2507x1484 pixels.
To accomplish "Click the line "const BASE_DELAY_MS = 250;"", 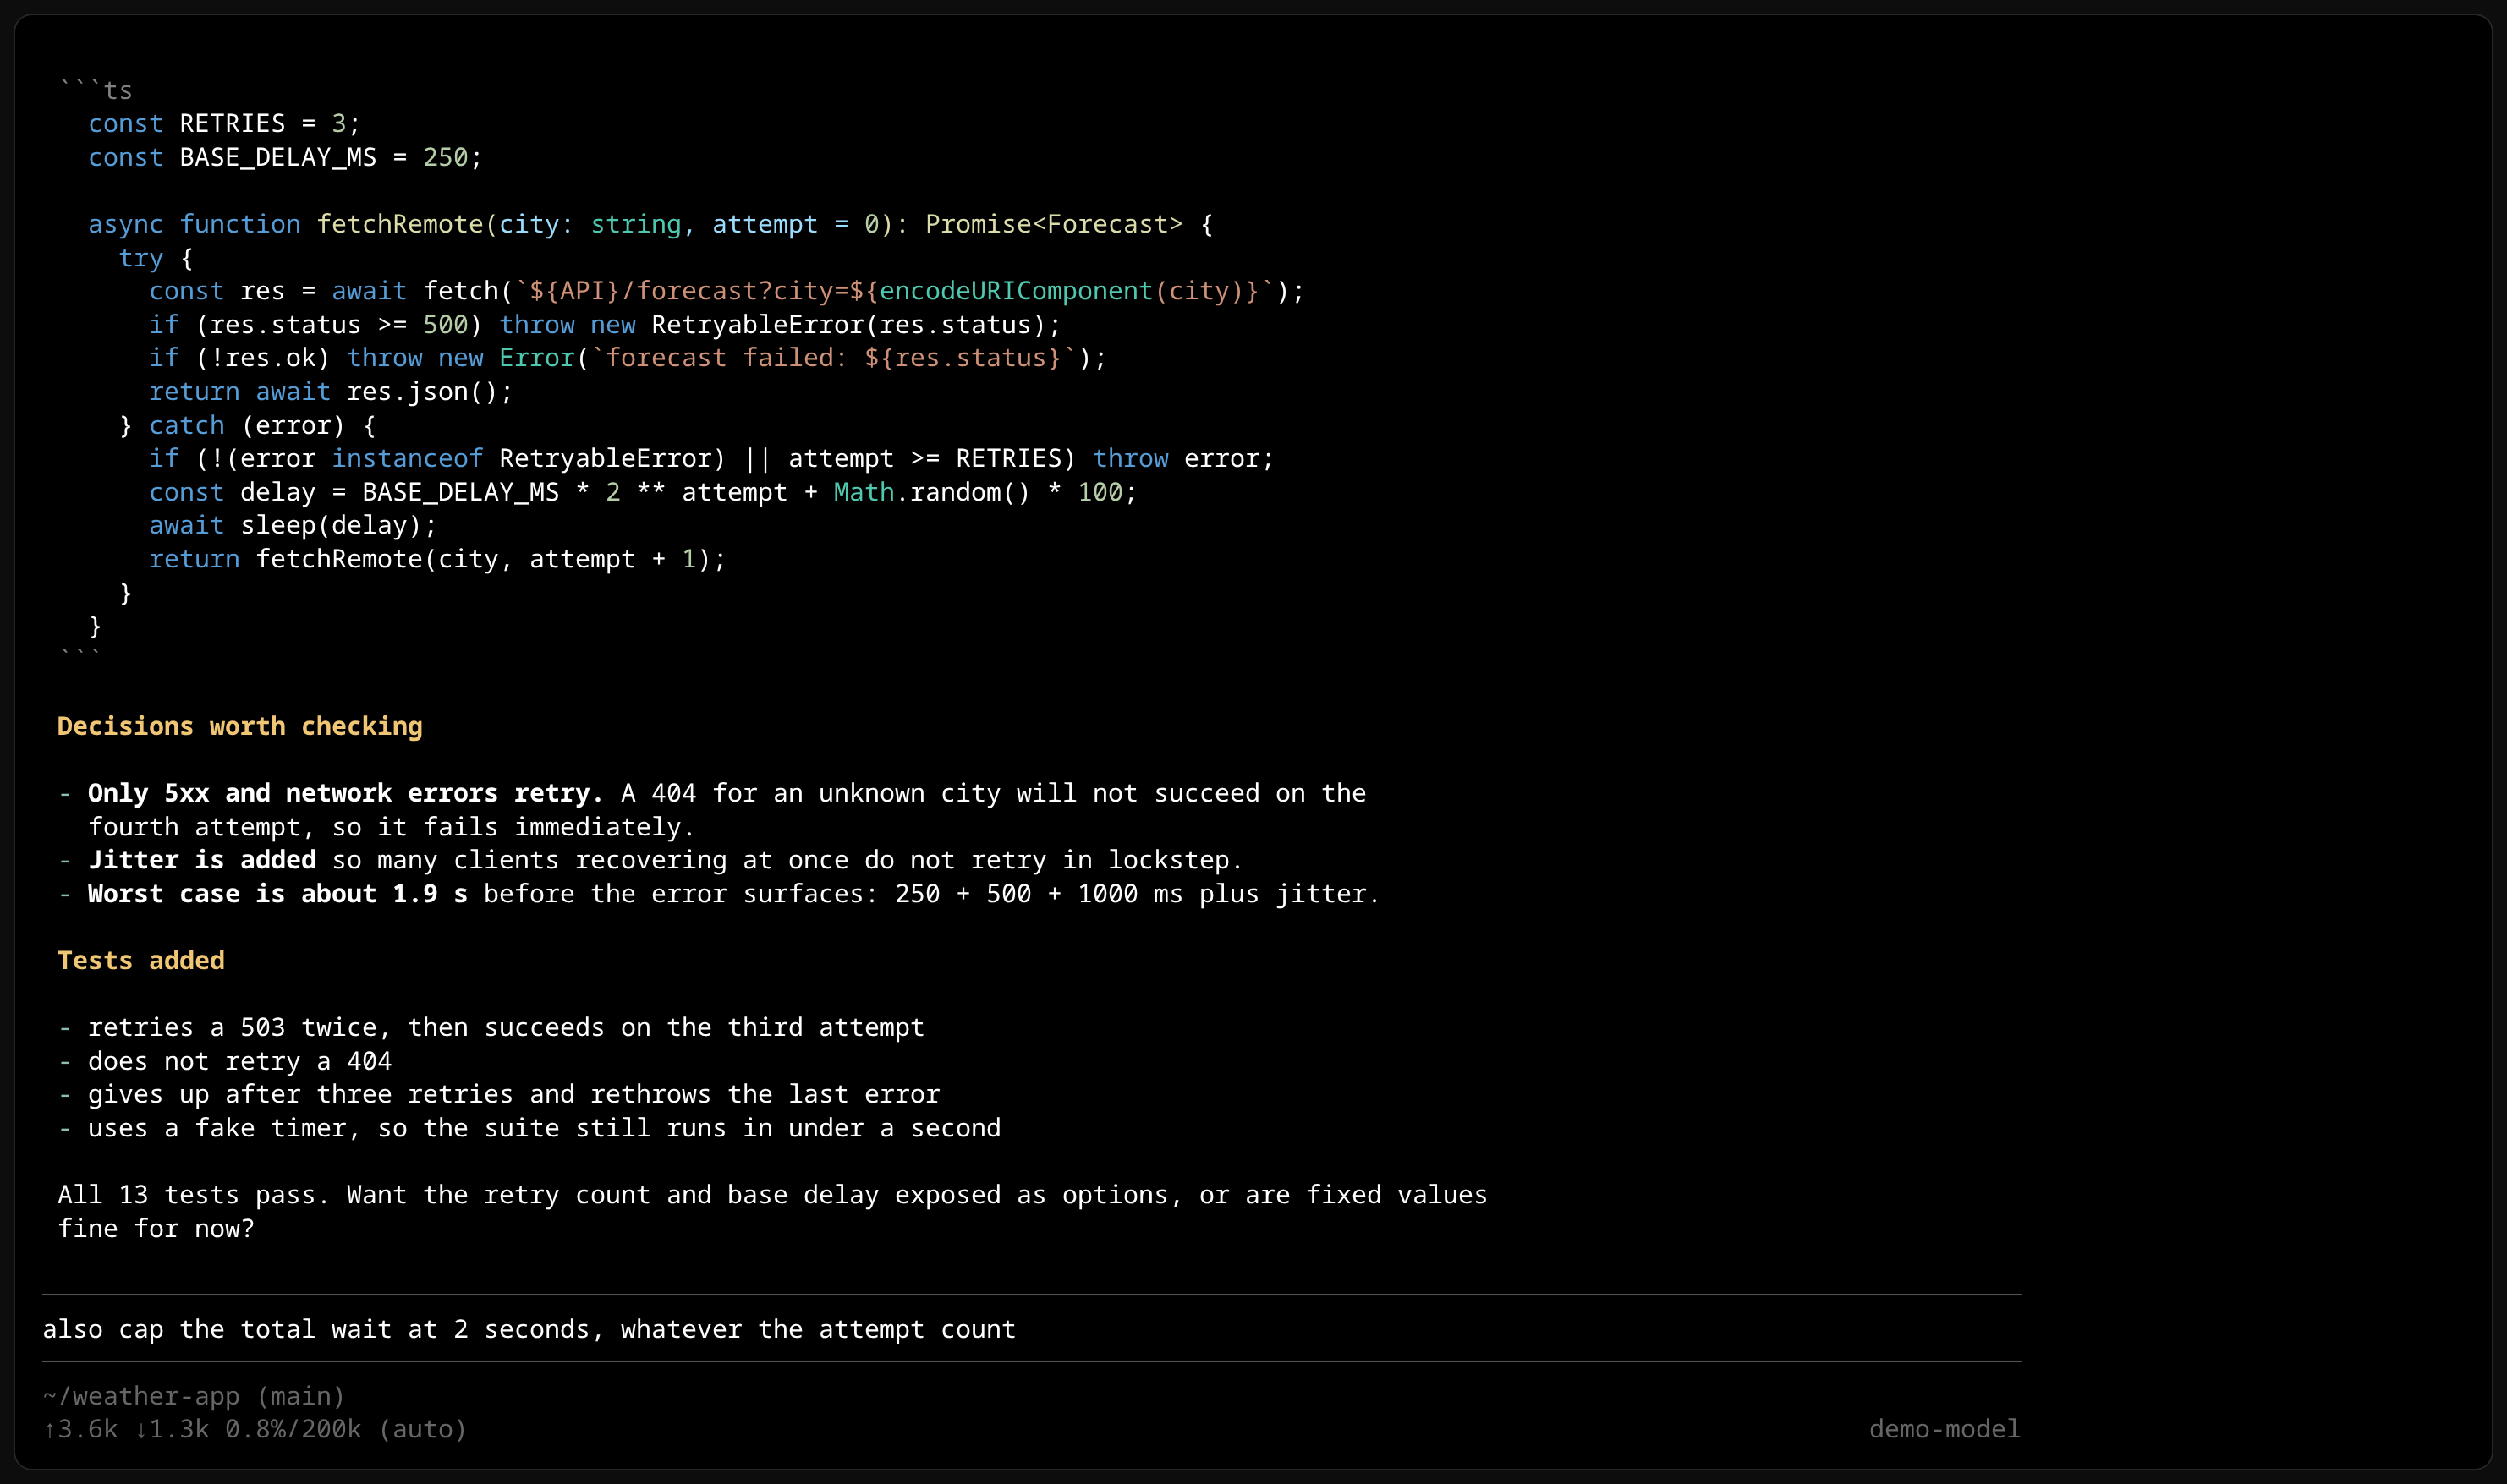I will coord(285,157).
